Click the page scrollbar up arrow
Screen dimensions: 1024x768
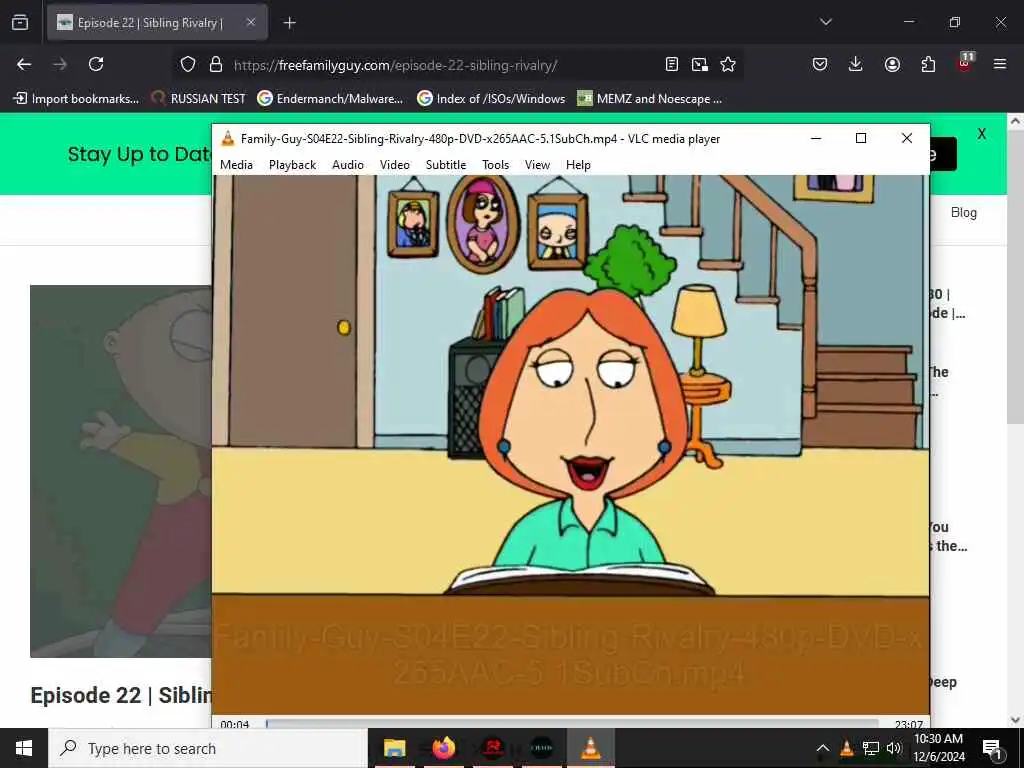tap(1016, 121)
